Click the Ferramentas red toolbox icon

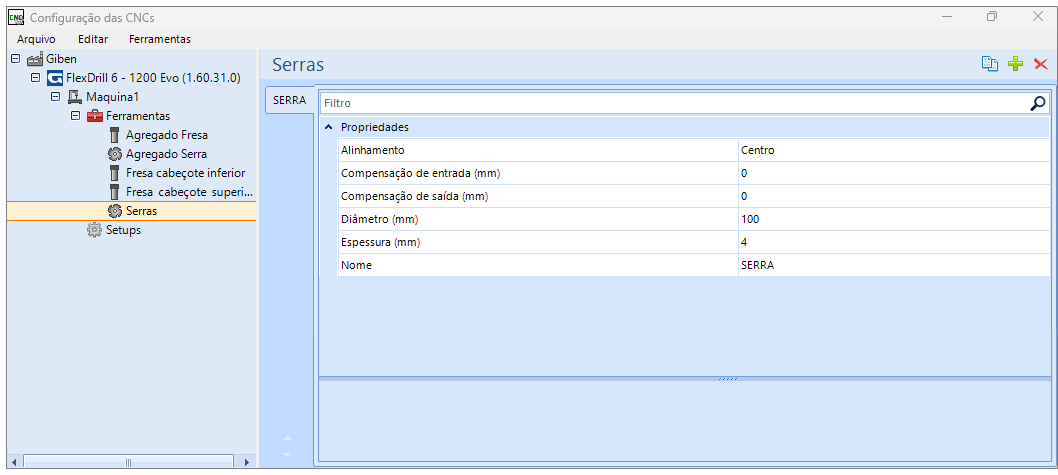point(94,116)
